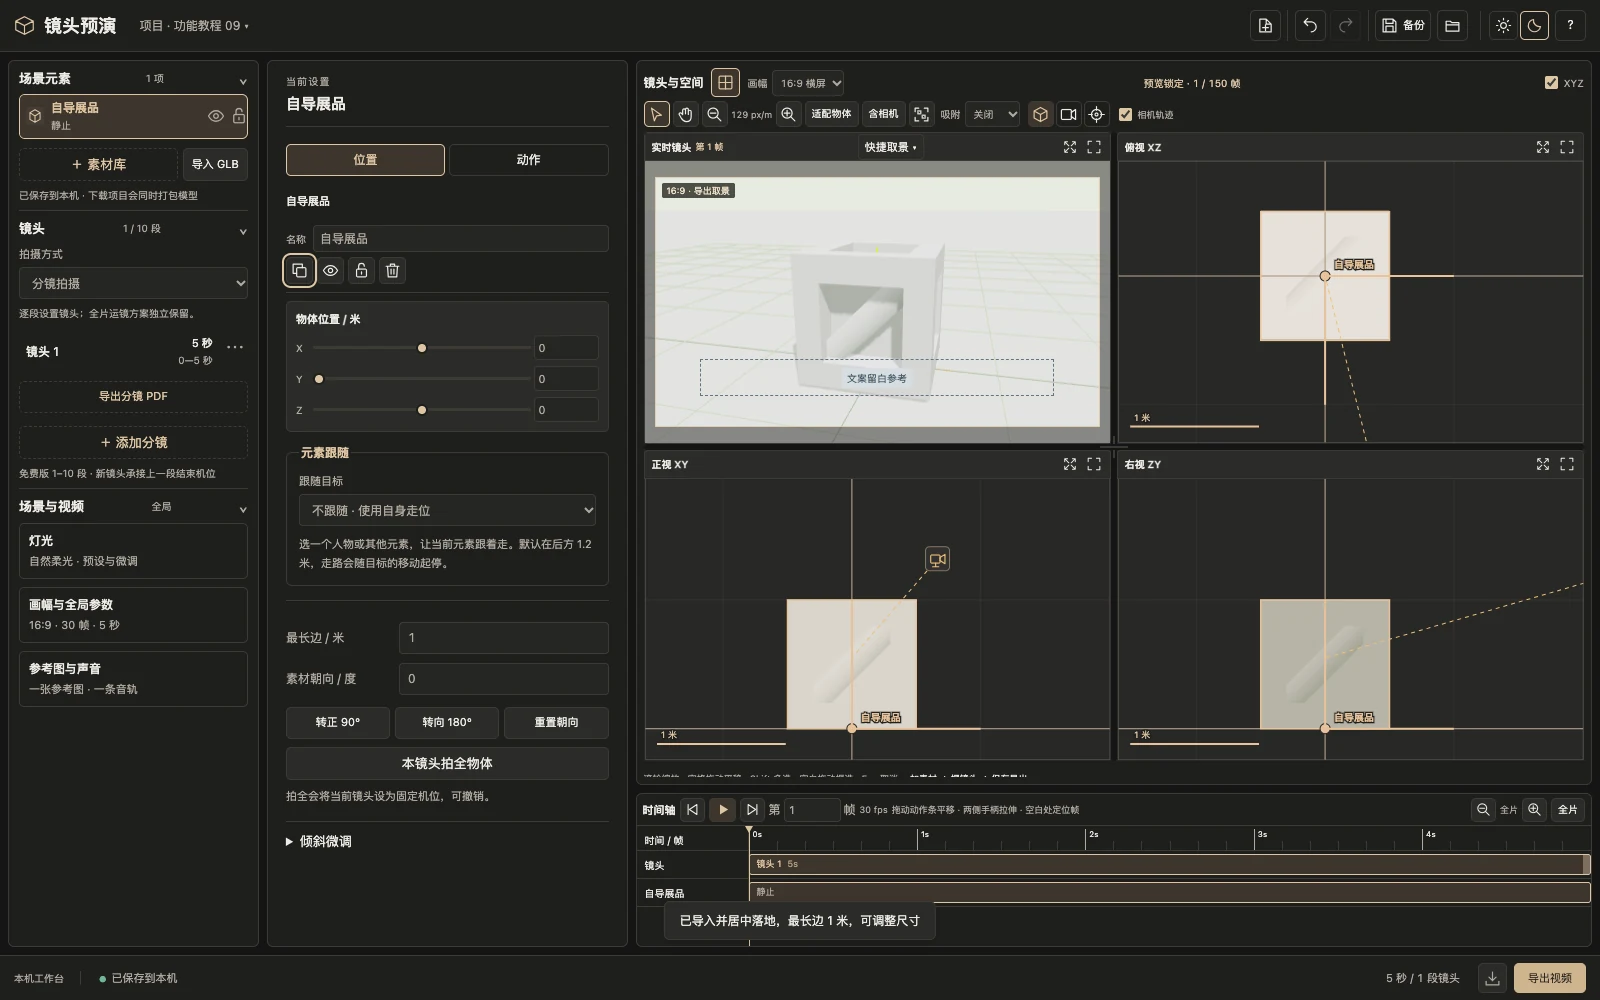Duplicate the 自导展品 element
This screenshot has height=1000, width=1600.
point(299,270)
